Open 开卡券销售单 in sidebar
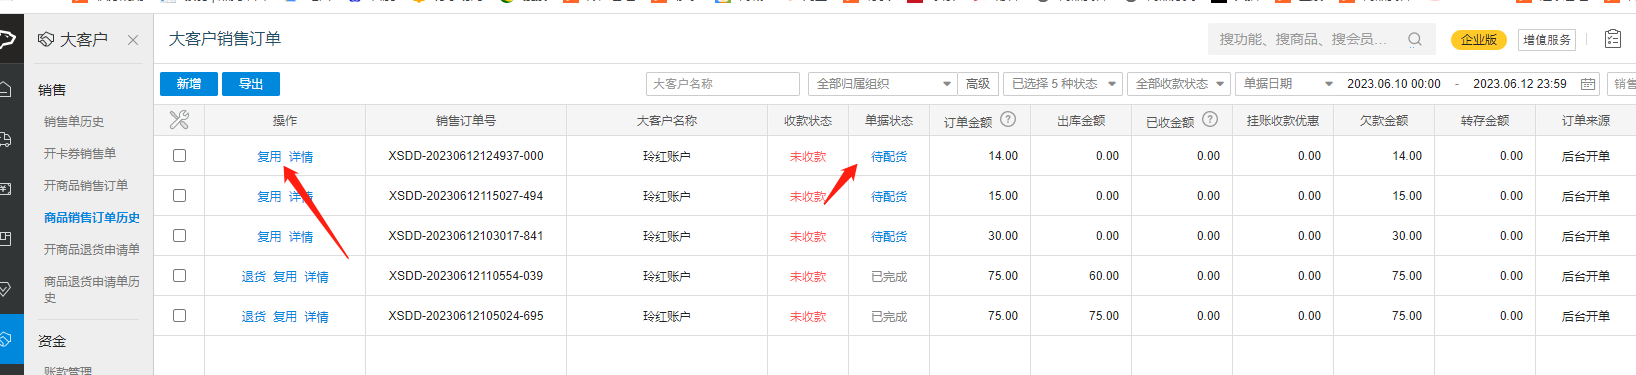 pos(80,154)
